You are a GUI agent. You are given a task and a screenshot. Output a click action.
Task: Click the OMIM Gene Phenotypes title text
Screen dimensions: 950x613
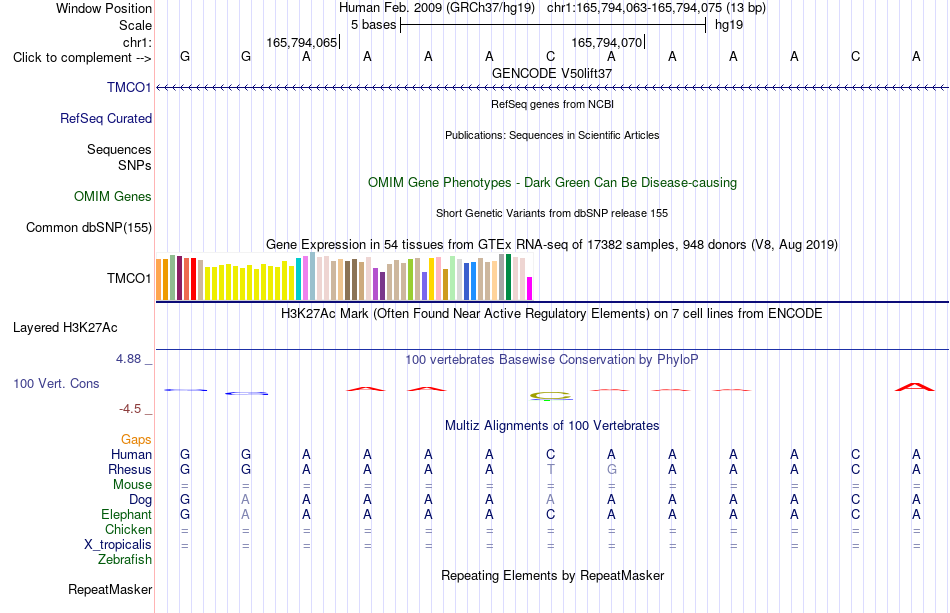tap(553, 182)
